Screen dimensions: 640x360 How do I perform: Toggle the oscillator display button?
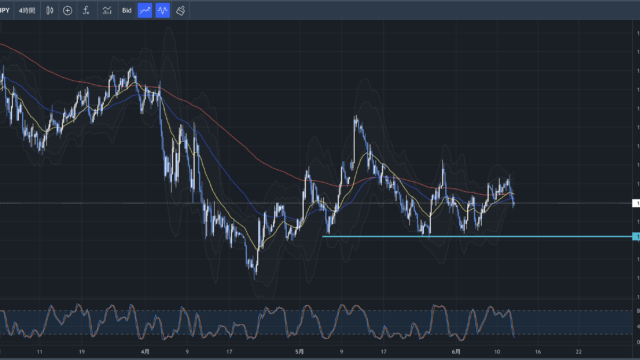(163, 11)
